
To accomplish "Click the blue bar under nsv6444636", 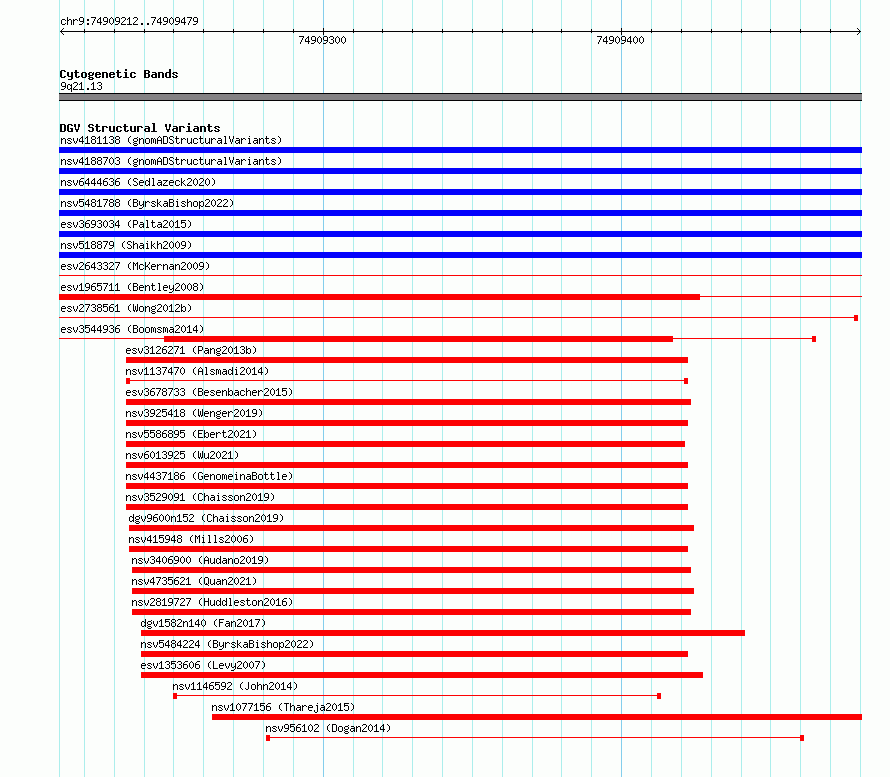I will pos(460,192).
